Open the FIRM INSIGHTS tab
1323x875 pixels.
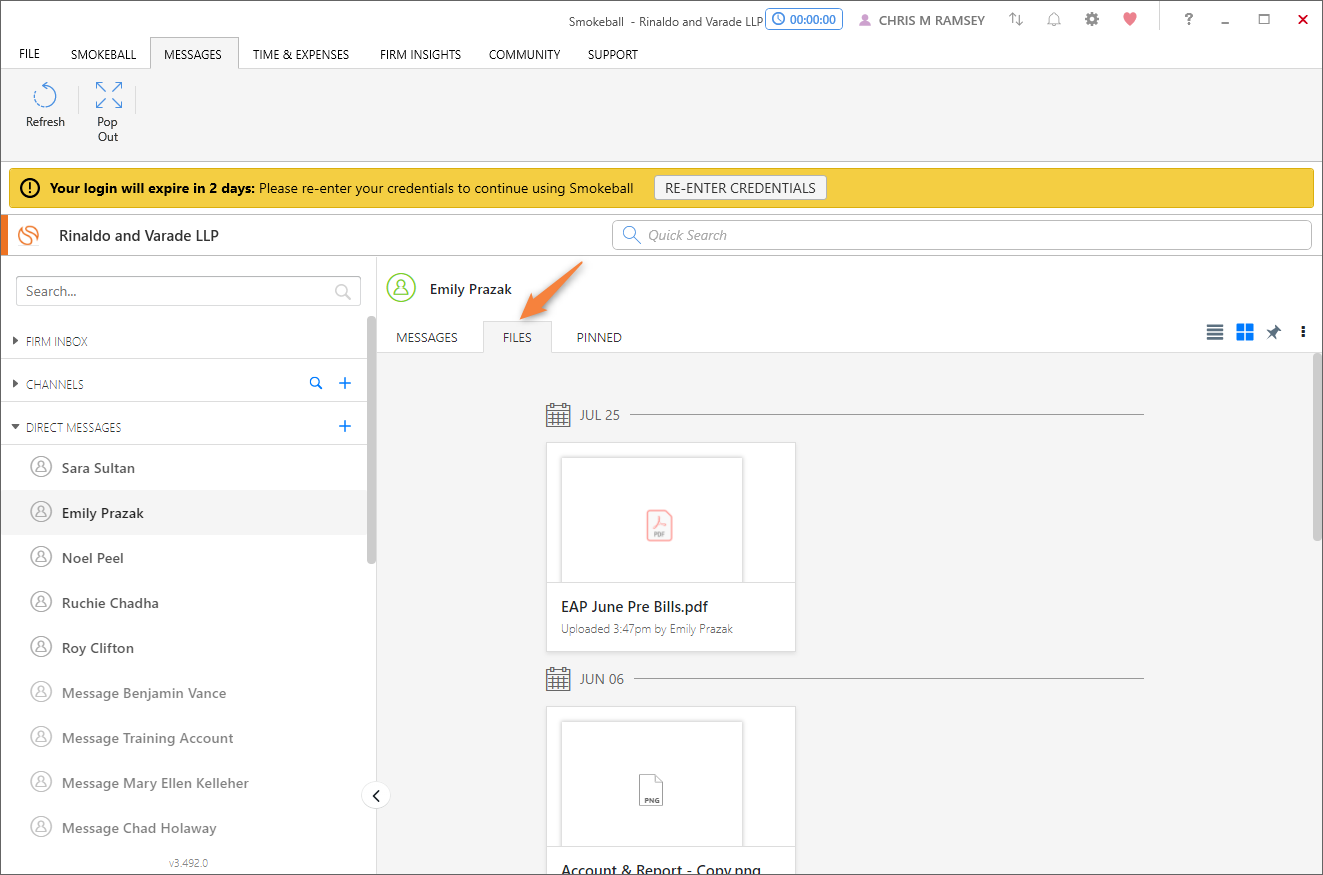tap(420, 54)
